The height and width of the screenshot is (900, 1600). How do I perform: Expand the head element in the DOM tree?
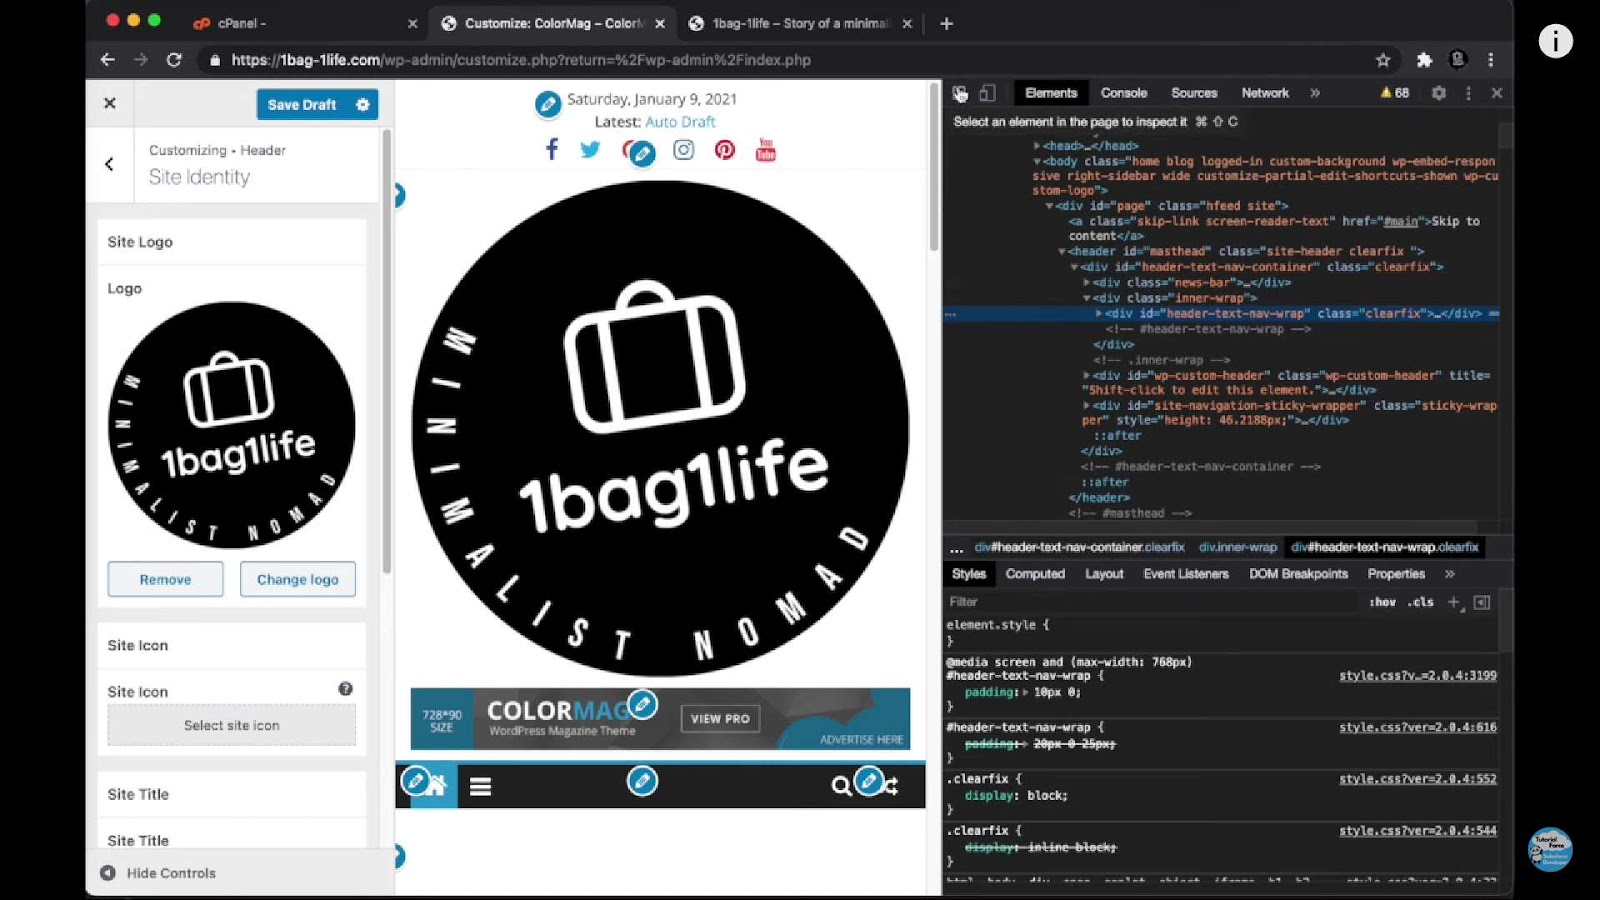(1037, 144)
